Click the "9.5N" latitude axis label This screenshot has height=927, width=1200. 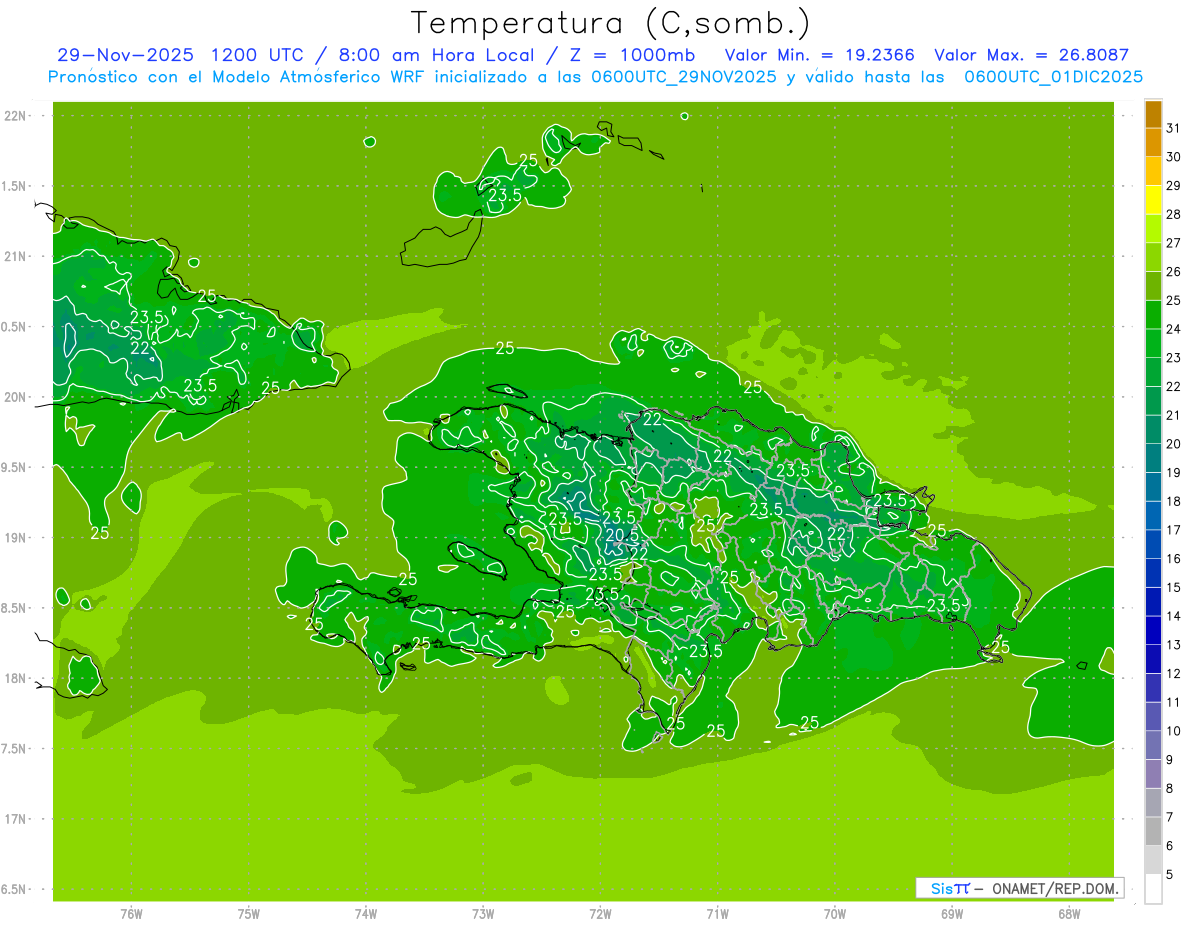14,467
